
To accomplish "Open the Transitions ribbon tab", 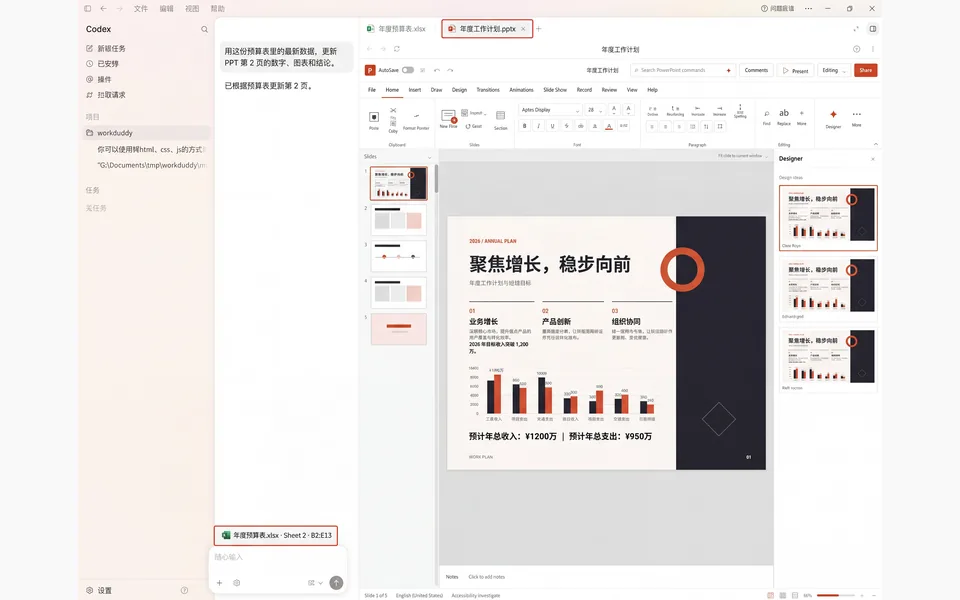I will [488, 90].
